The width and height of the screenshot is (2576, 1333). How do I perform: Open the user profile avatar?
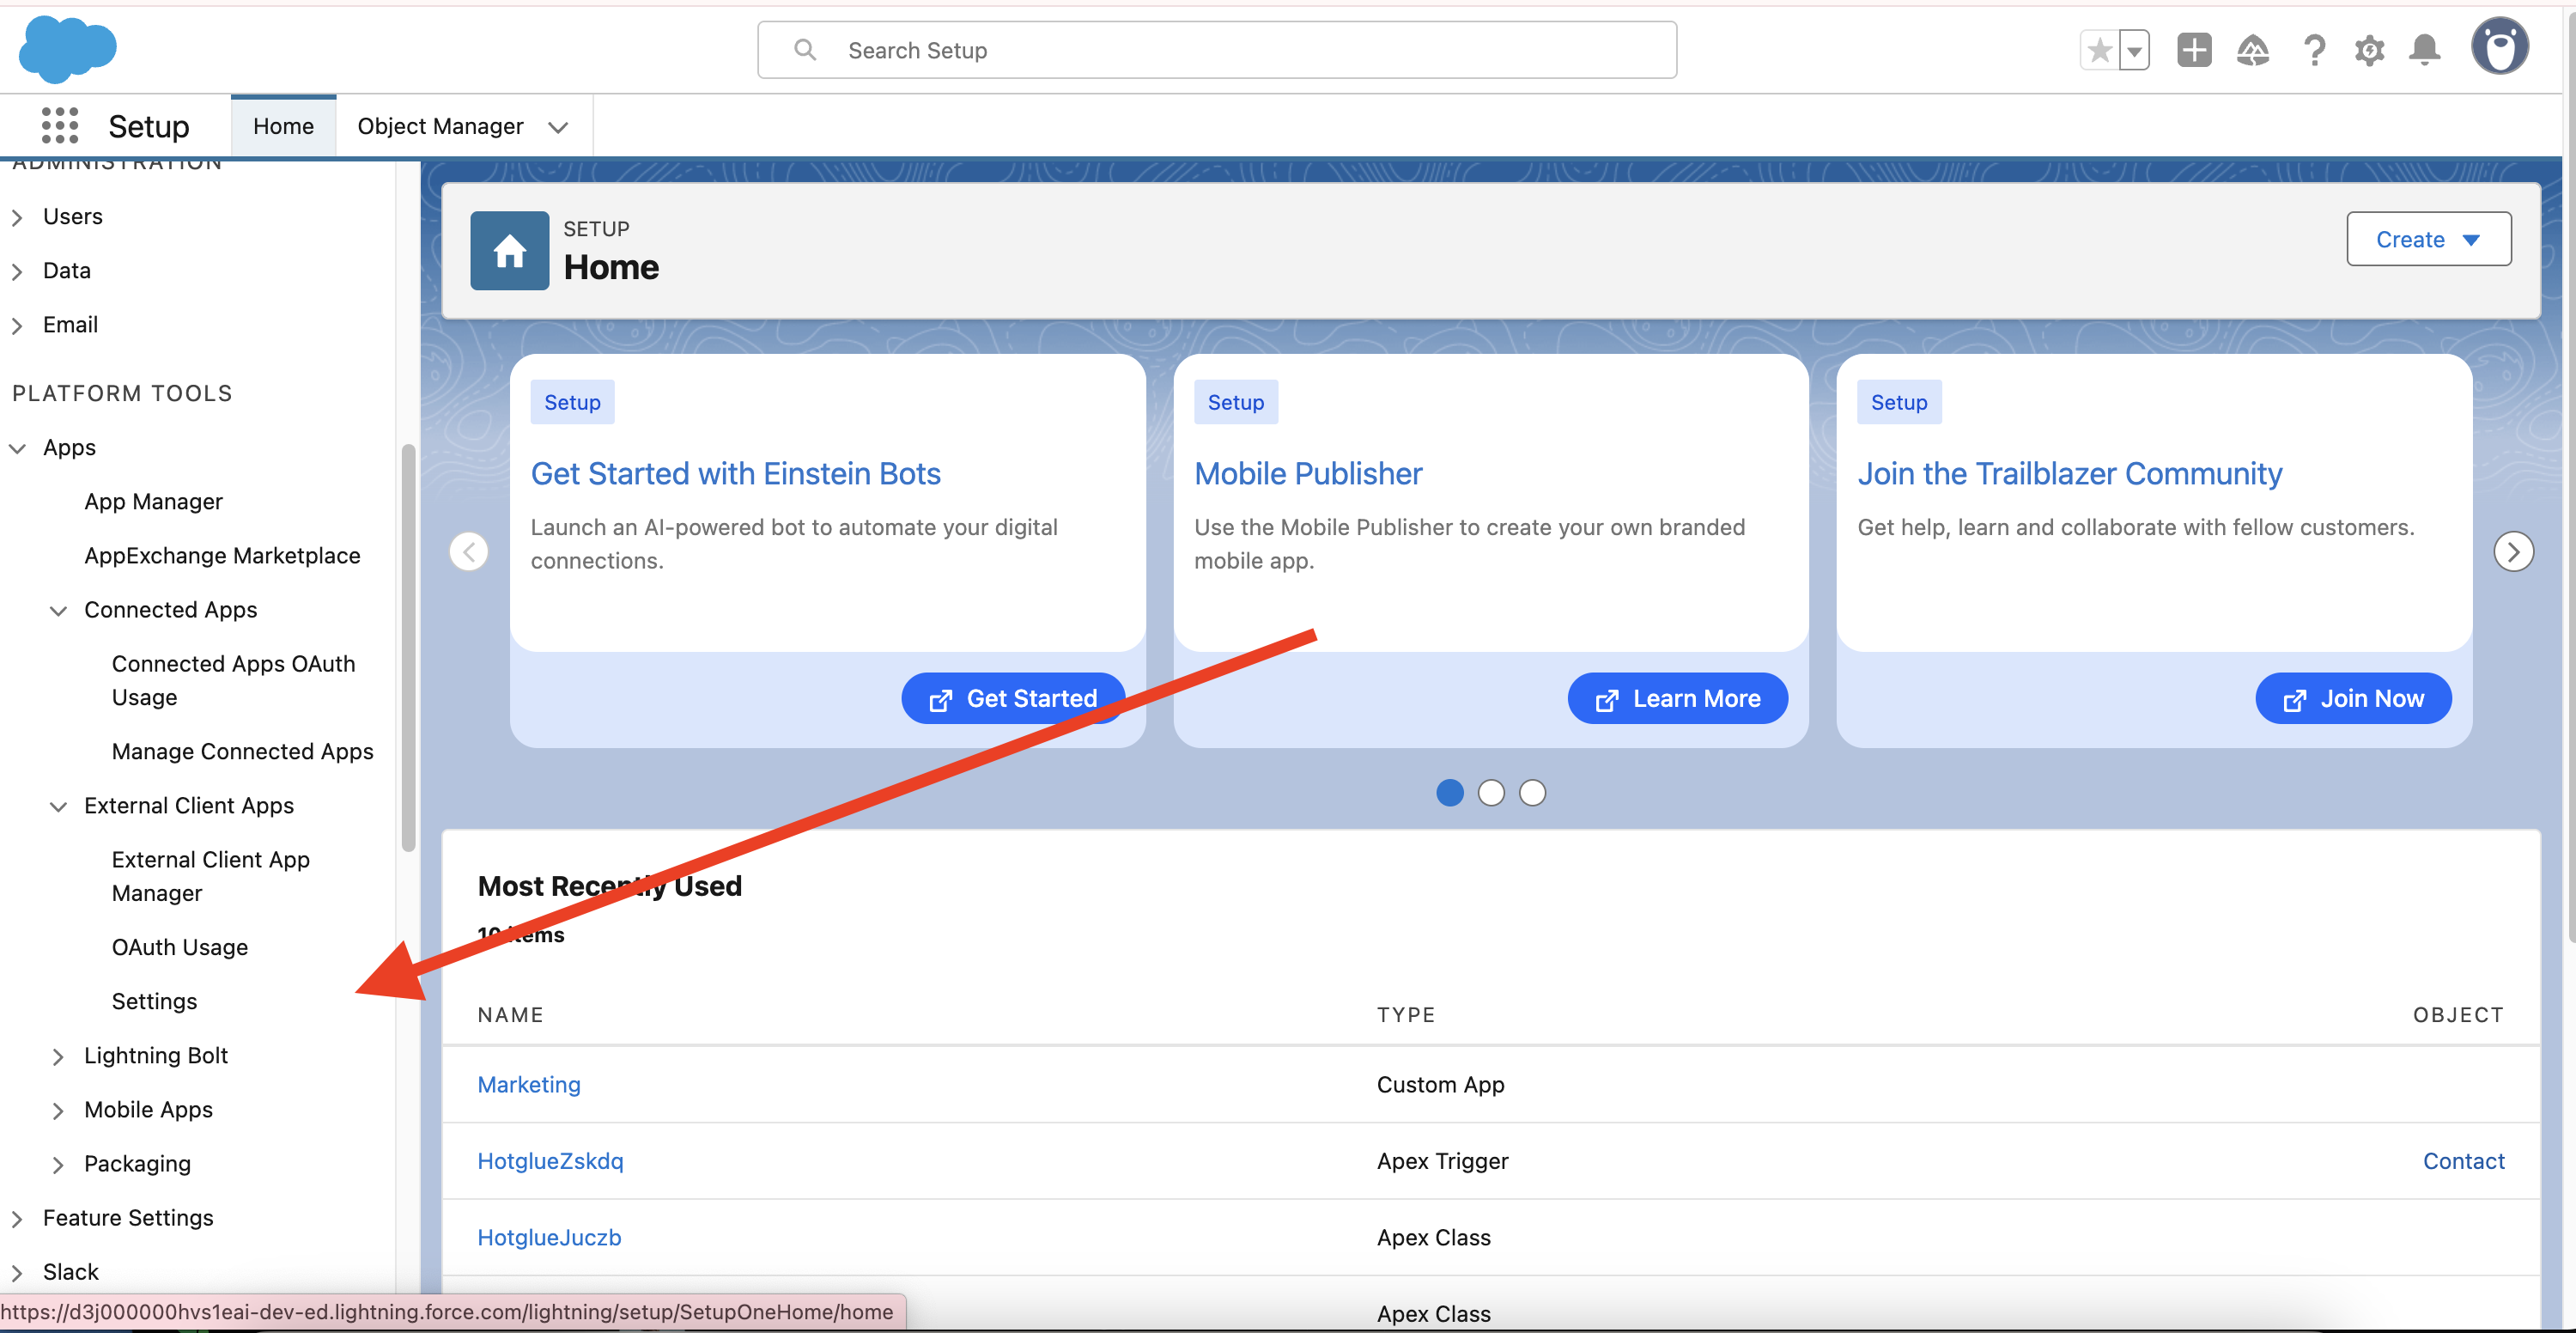(x=2500, y=46)
